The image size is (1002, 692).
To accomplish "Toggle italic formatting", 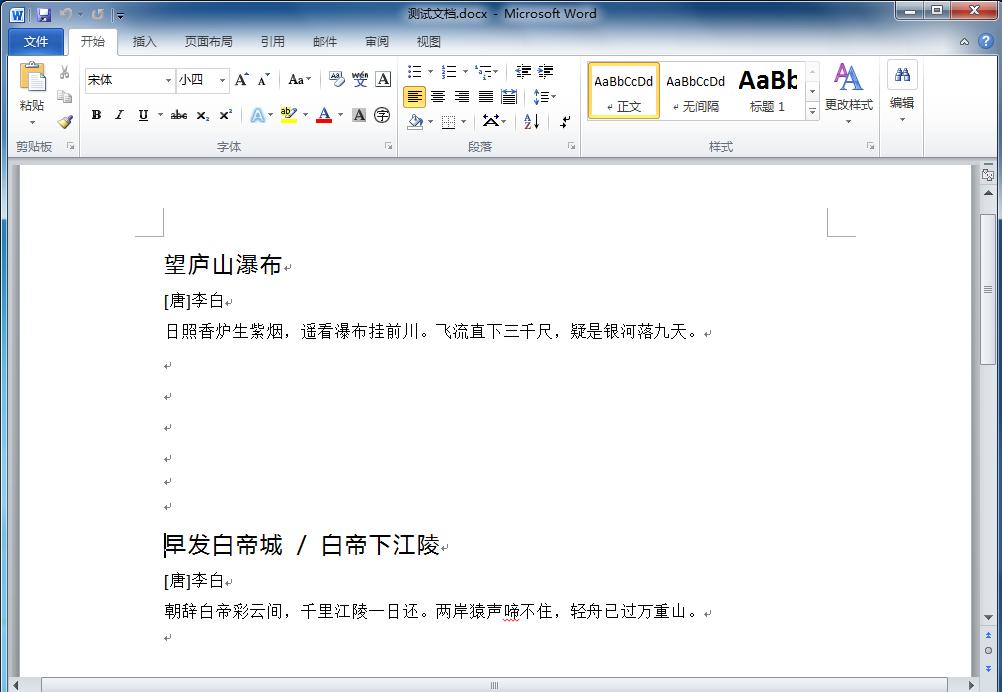I will [118, 115].
